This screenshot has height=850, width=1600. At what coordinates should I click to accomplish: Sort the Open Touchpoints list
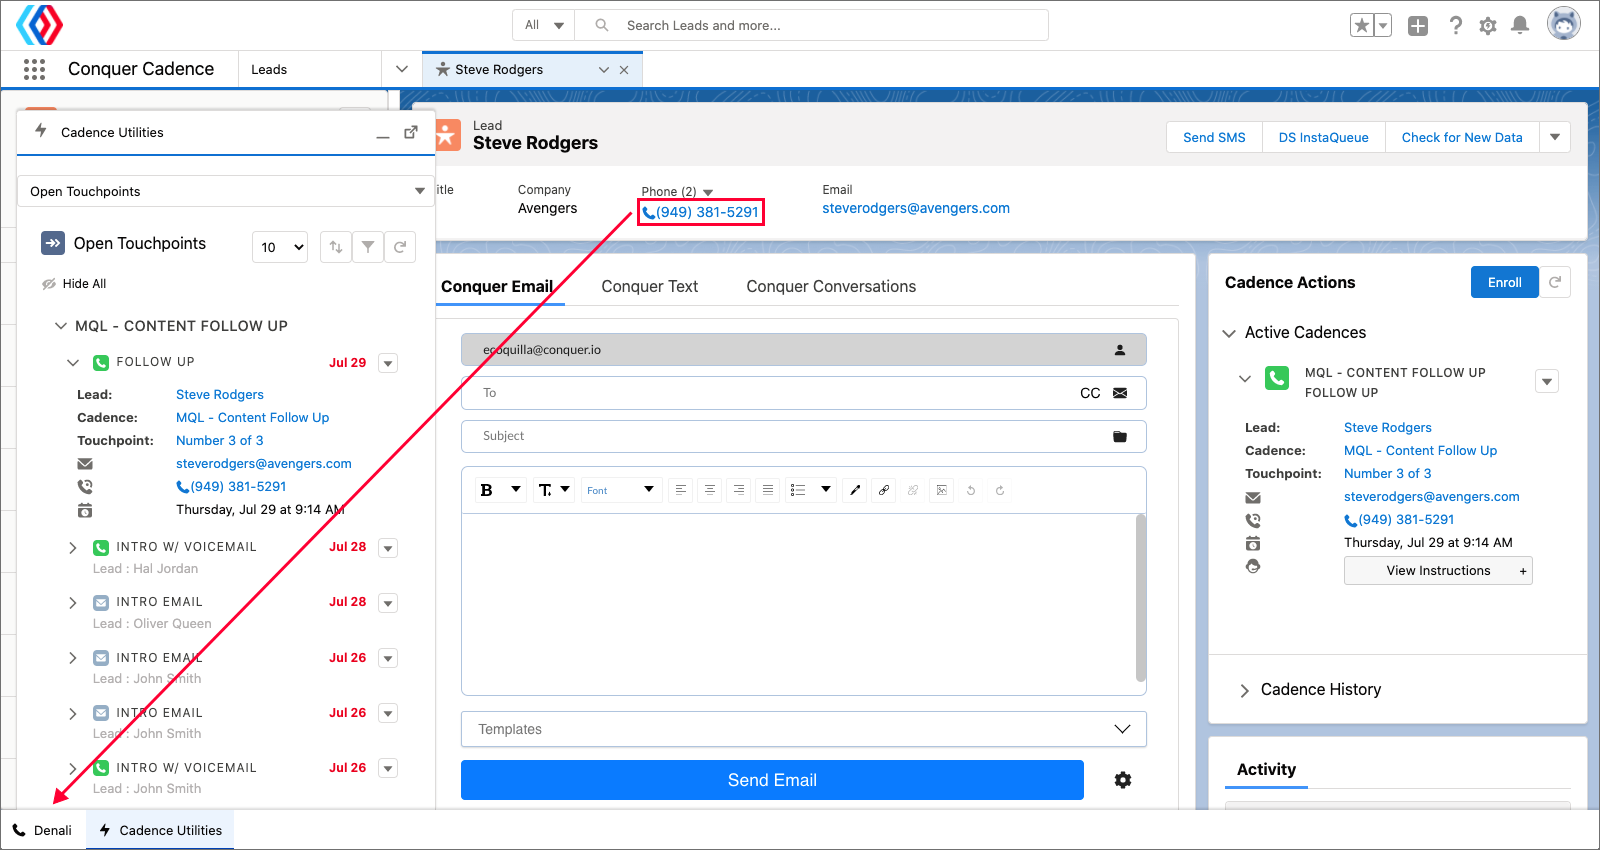click(x=336, y=247)
